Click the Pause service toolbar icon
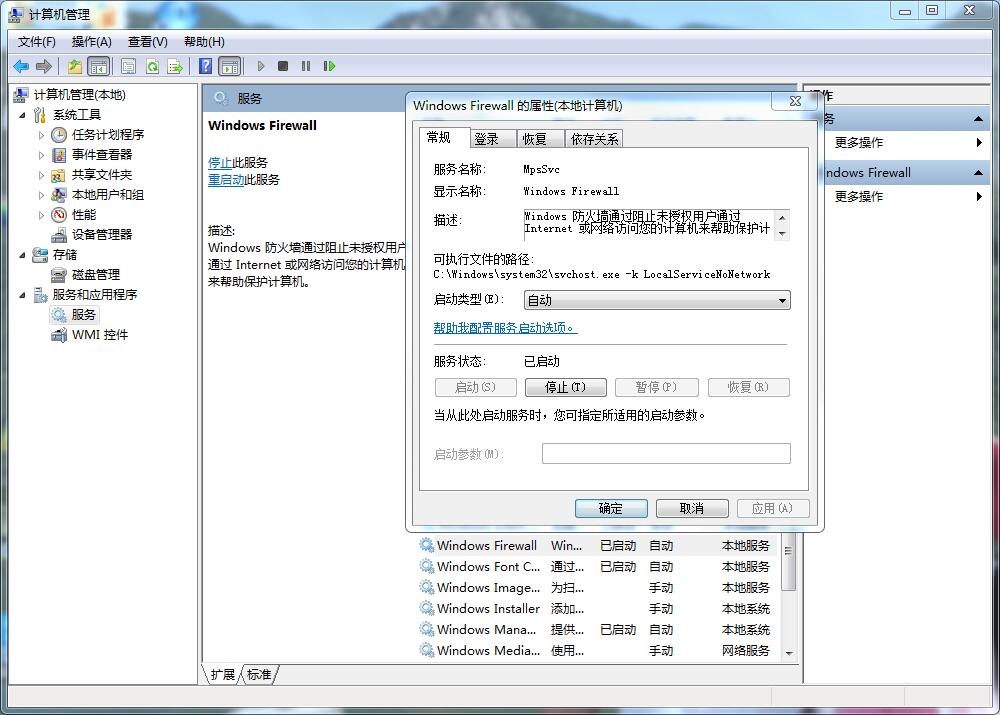1000x715 pixels. (306, 67)
